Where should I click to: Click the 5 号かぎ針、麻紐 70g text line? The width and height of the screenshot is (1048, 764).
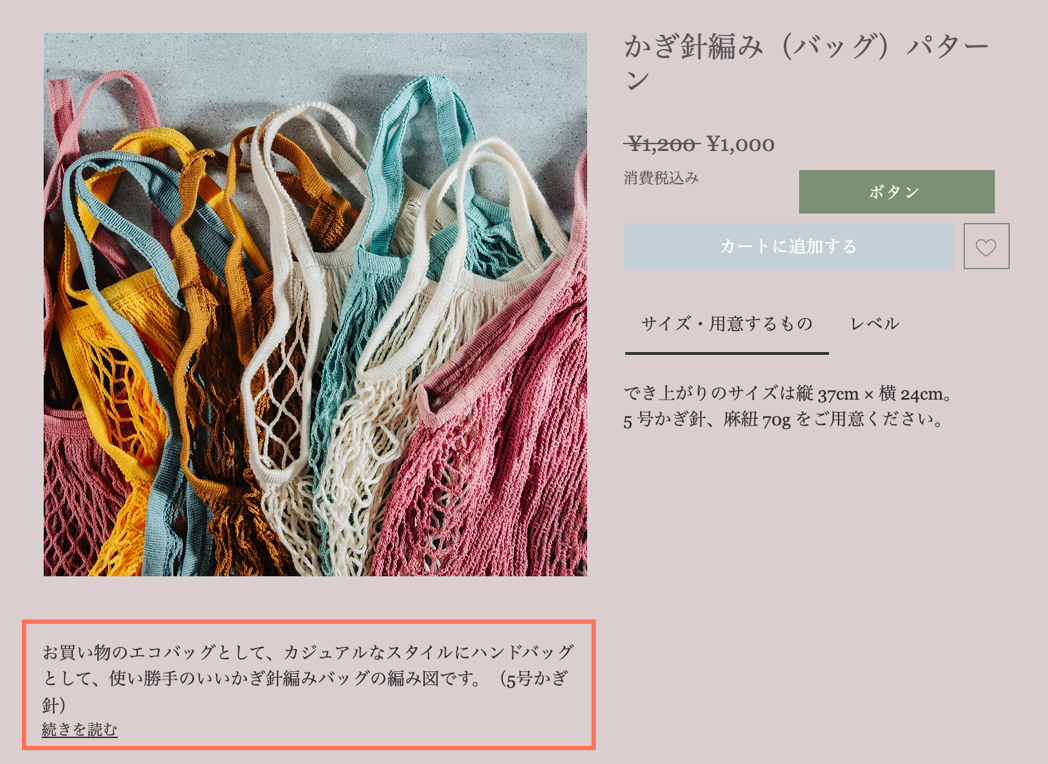tap(784, 420)
